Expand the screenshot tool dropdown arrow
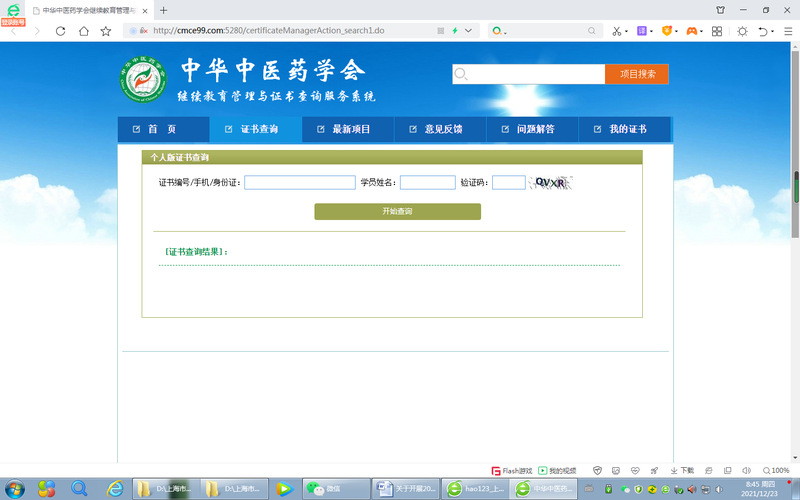This screenshot has height=500, width=800. pos(627,31)
